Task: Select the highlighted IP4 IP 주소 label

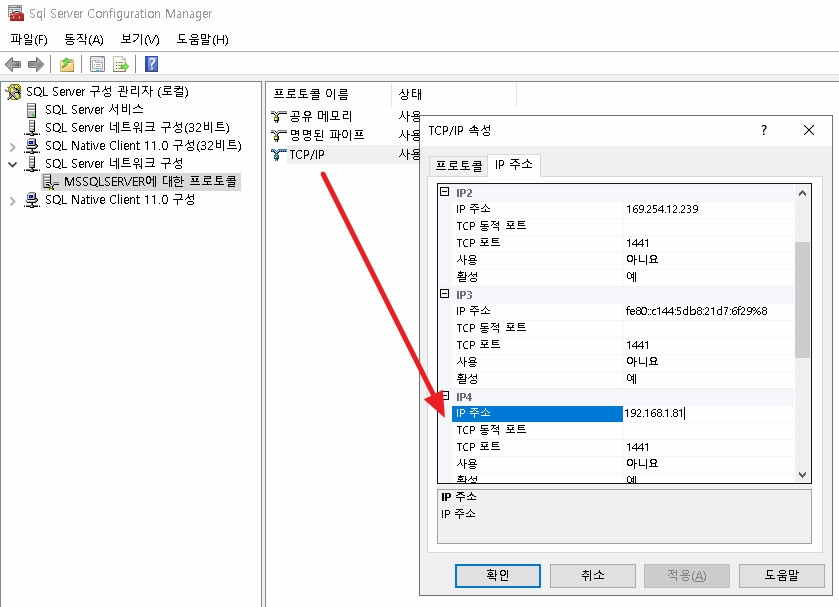Action: tap(537, 413)
